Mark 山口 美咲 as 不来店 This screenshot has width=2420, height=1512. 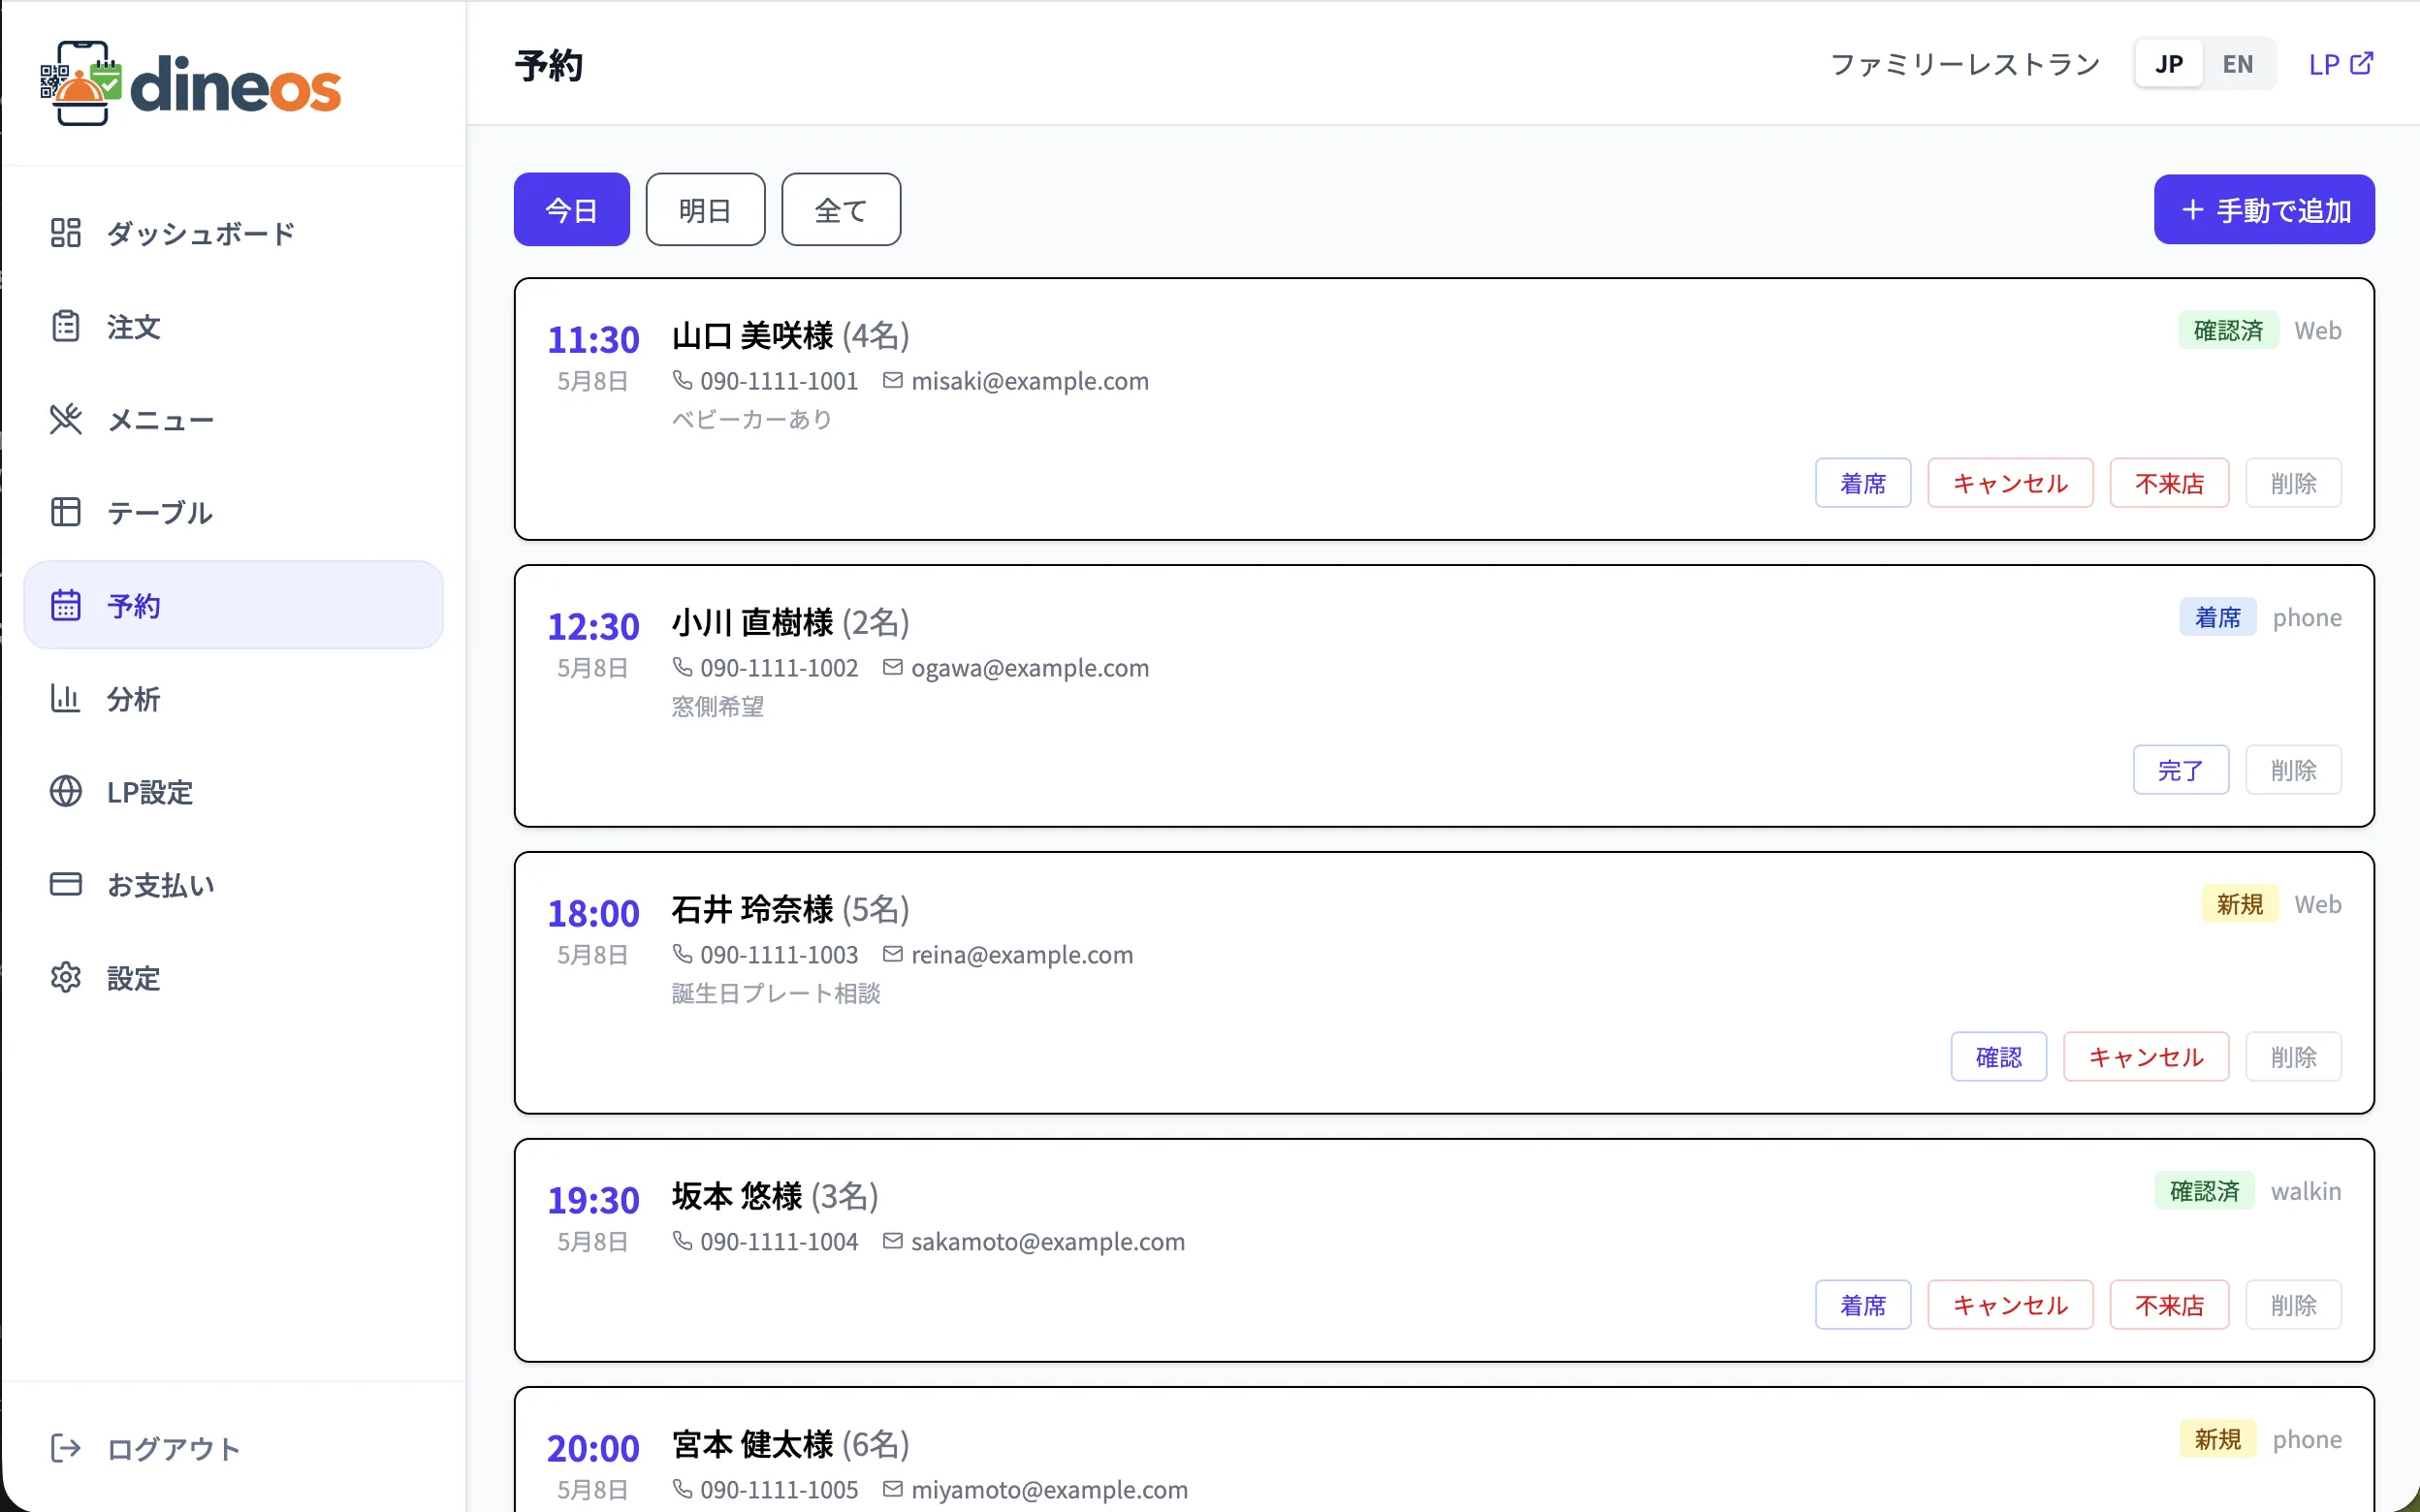2169,483
